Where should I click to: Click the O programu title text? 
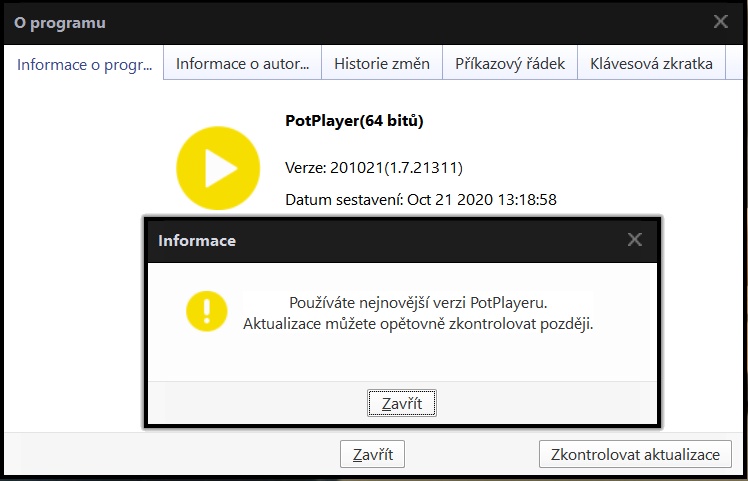[60, 22]
